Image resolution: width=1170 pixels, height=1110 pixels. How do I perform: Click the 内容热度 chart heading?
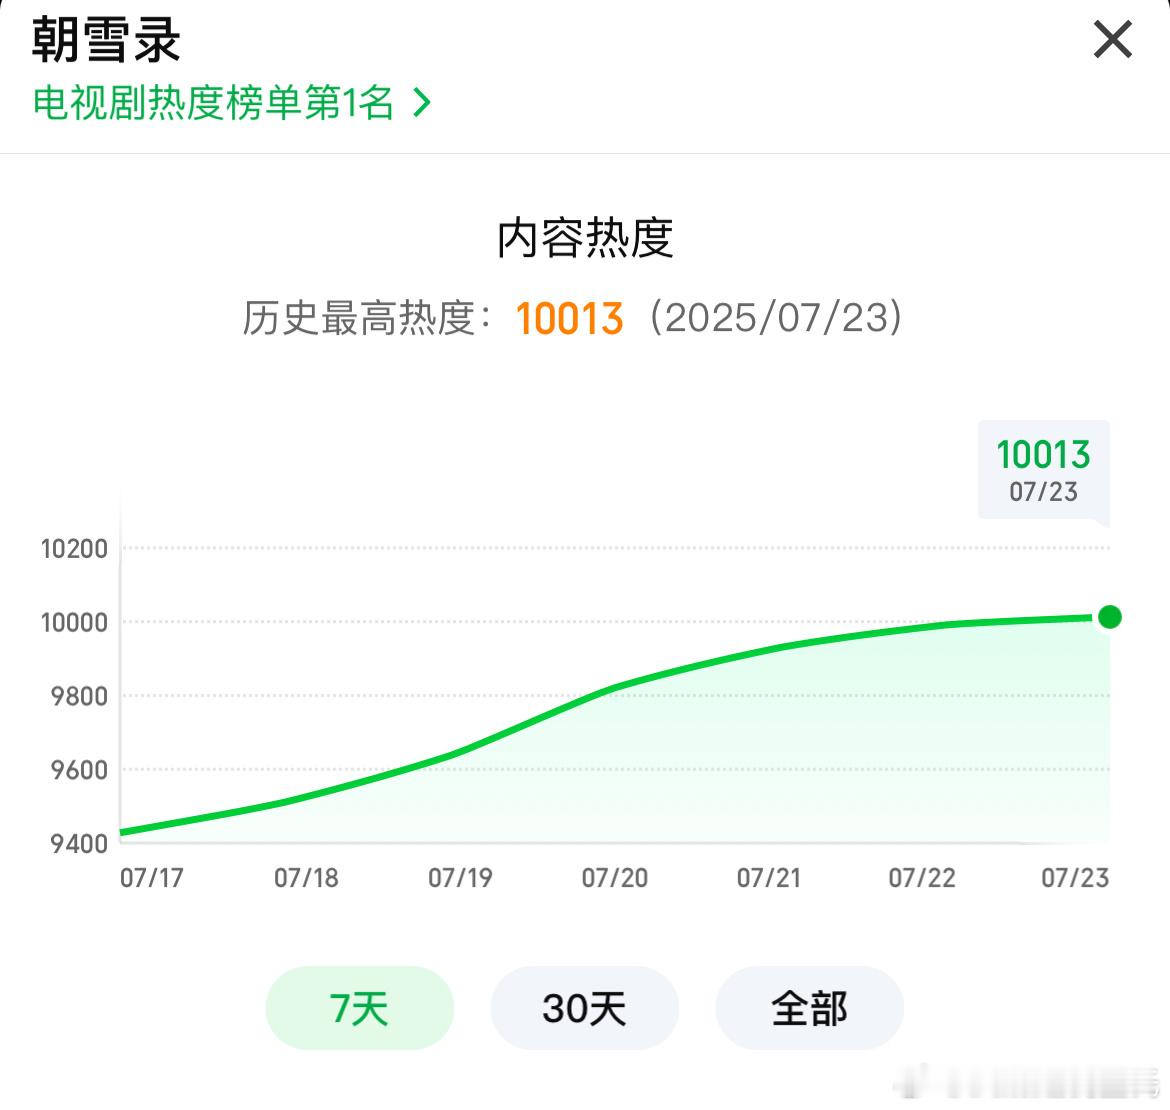(585, 238)
